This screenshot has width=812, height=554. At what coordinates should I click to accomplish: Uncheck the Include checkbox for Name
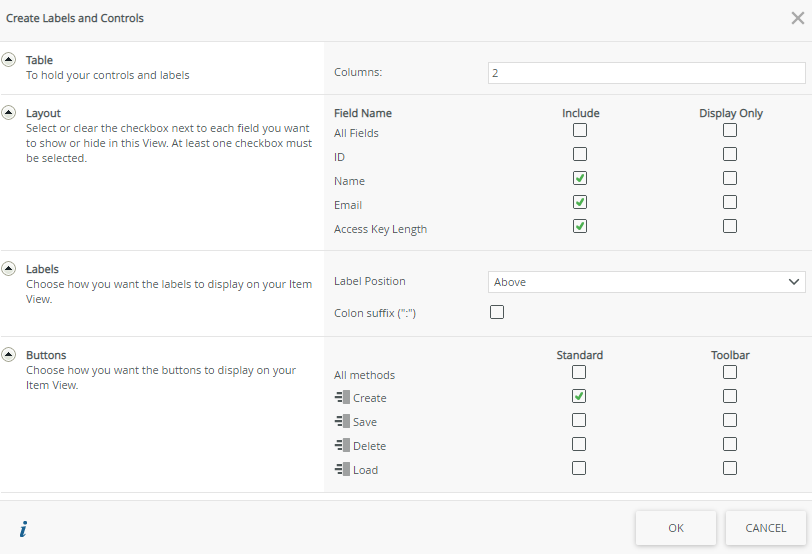pos(580,178)
